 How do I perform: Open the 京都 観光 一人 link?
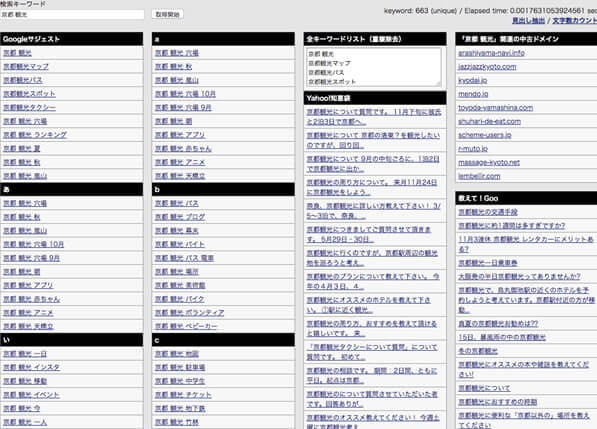[x=25, y=422]
